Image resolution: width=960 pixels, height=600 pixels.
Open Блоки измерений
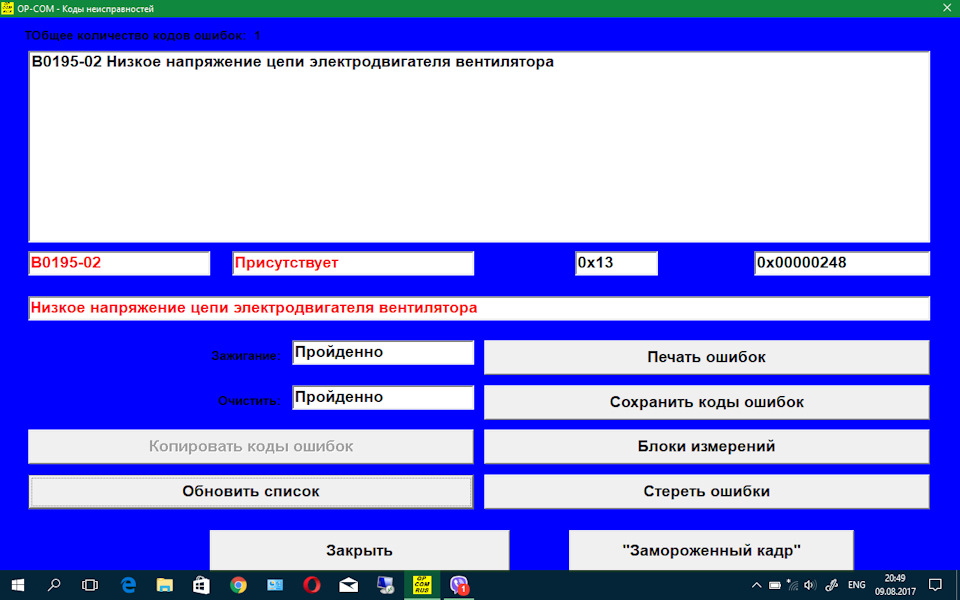click(707, 446)
